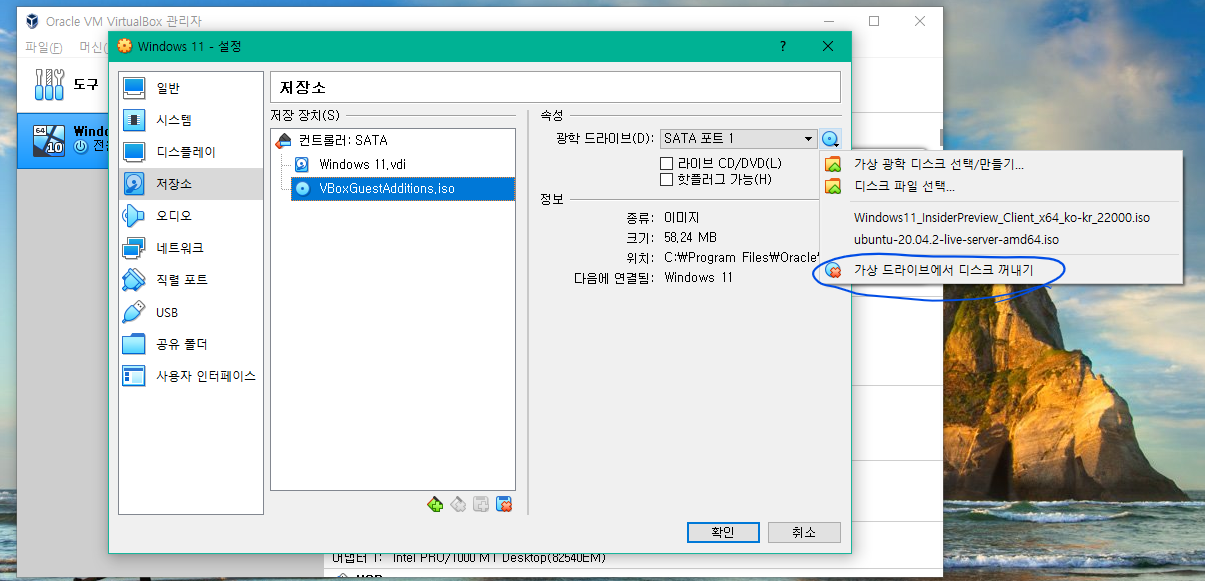1205x581 pixels.
Task: Open 머신 menu in VirtualBox Manager
Action: (x=92, y=47)
